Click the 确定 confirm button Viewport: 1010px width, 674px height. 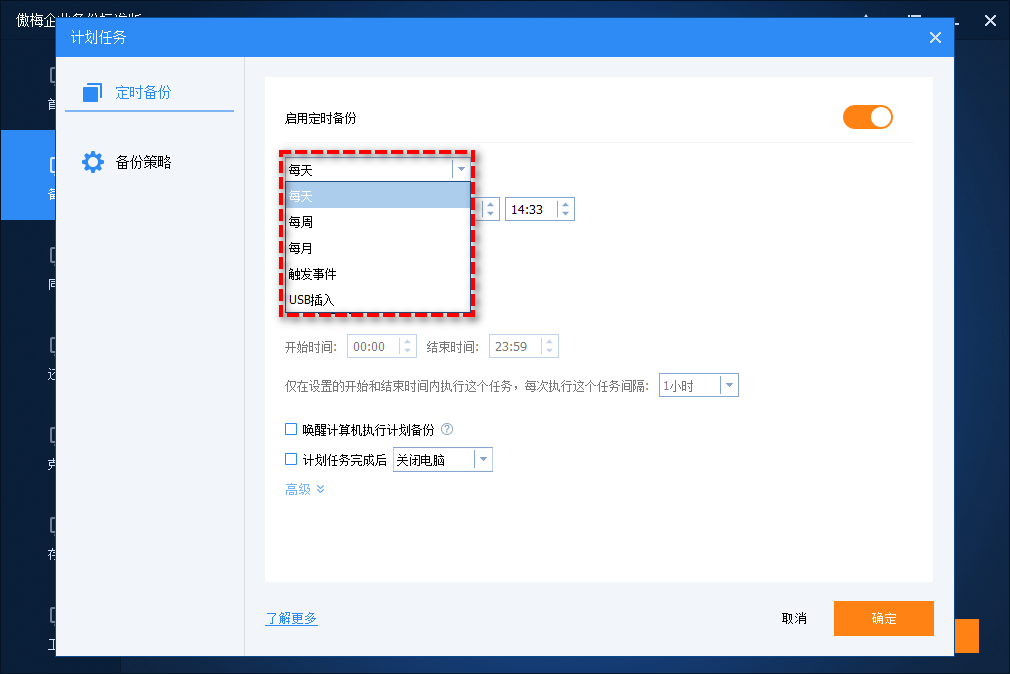coord(883,618)
